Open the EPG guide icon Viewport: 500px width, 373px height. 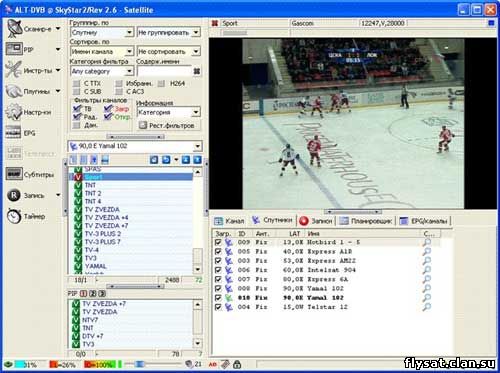13,133
